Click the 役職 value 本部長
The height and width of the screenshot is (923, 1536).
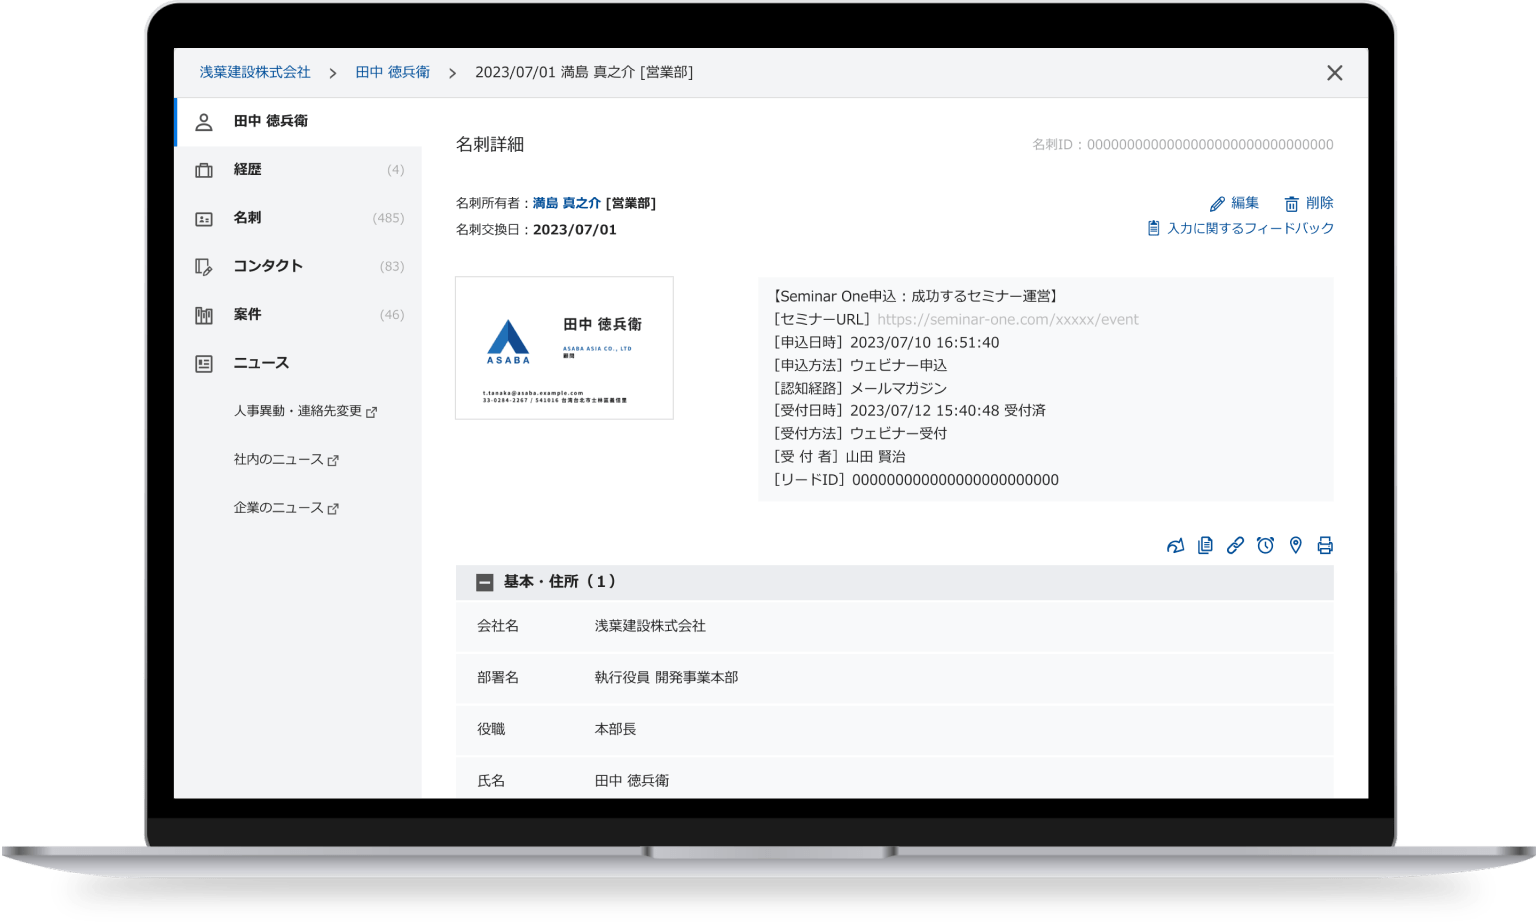tap(615, 730)
